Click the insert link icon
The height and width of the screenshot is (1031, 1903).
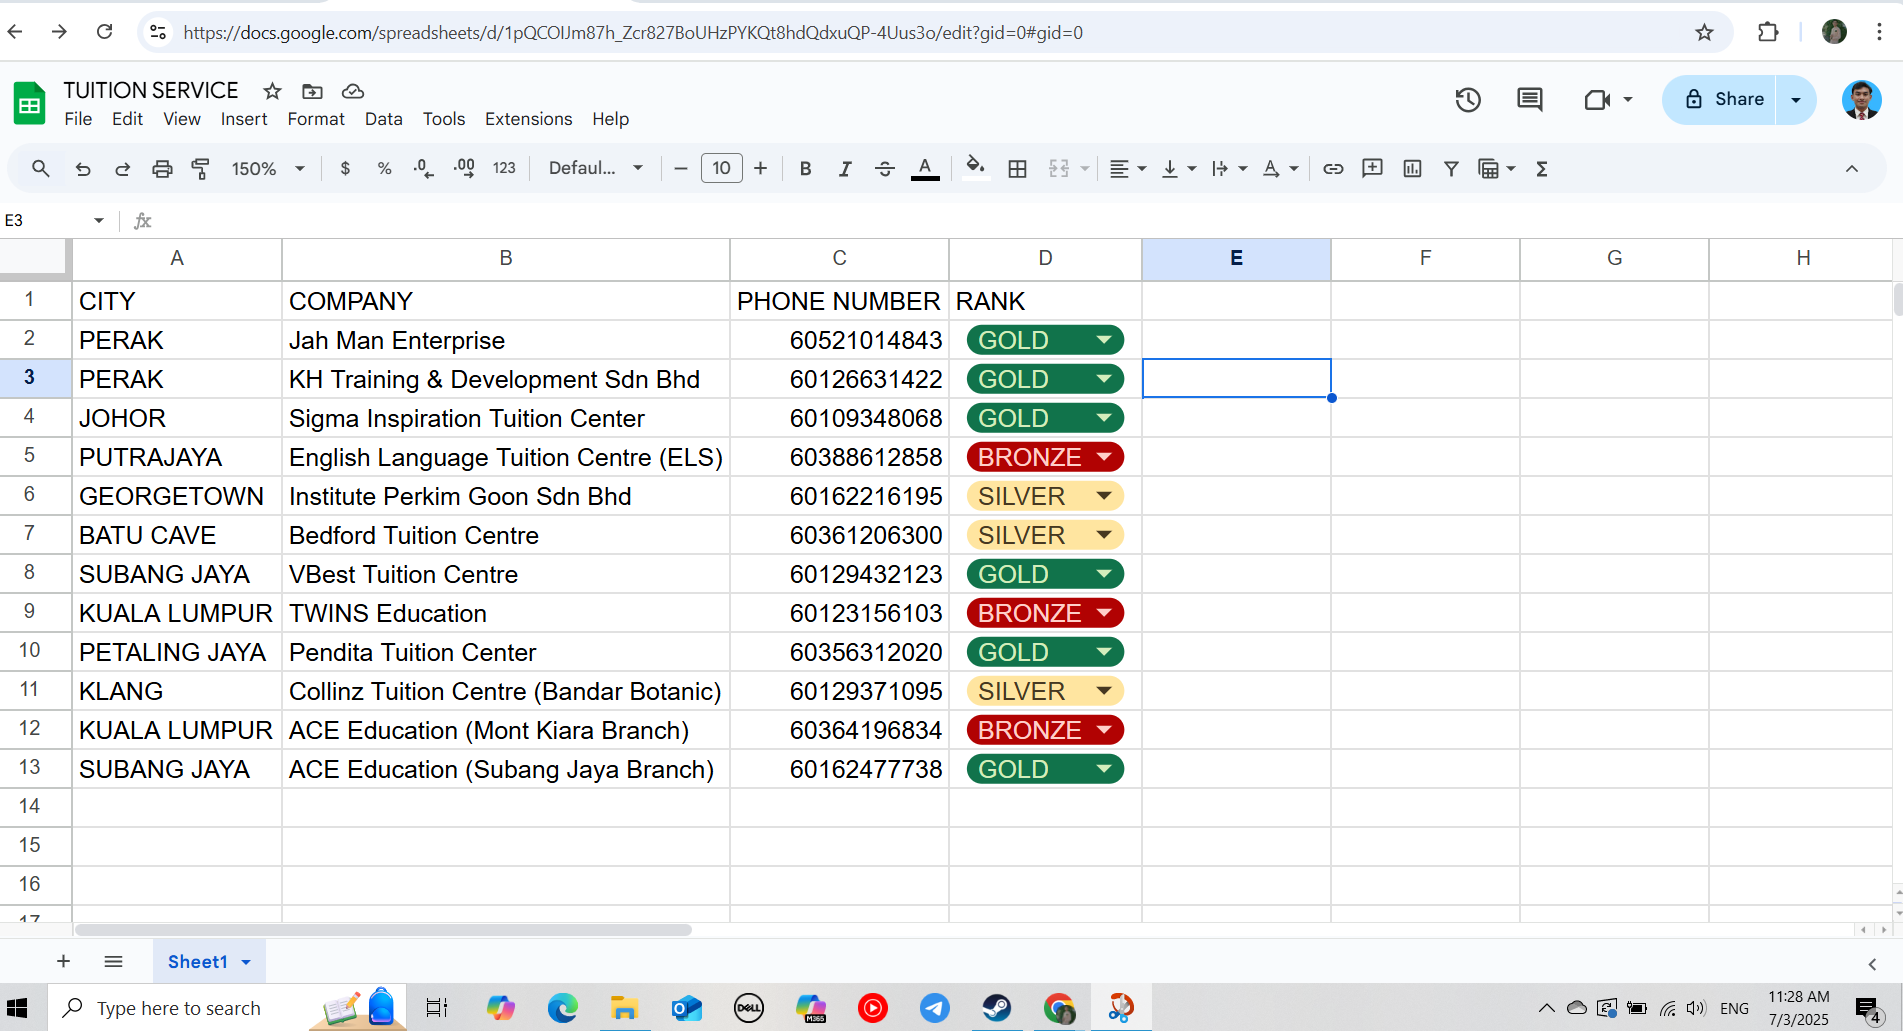1333,169
